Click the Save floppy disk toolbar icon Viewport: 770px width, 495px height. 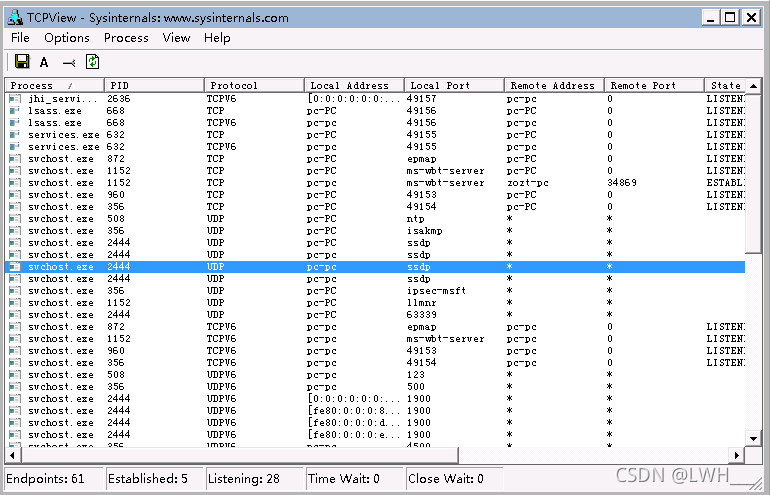(22, 62)
